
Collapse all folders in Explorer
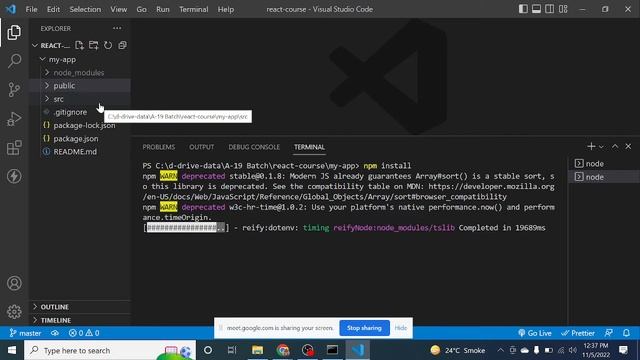tap(122, 45)
